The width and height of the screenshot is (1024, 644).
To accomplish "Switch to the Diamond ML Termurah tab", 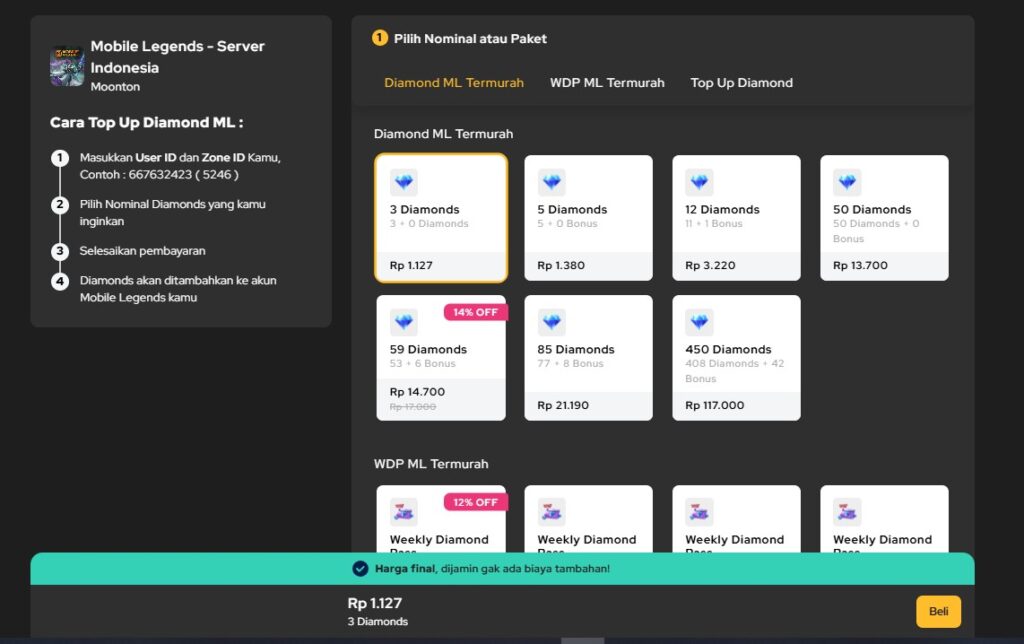I will click(x=454, y=83).
